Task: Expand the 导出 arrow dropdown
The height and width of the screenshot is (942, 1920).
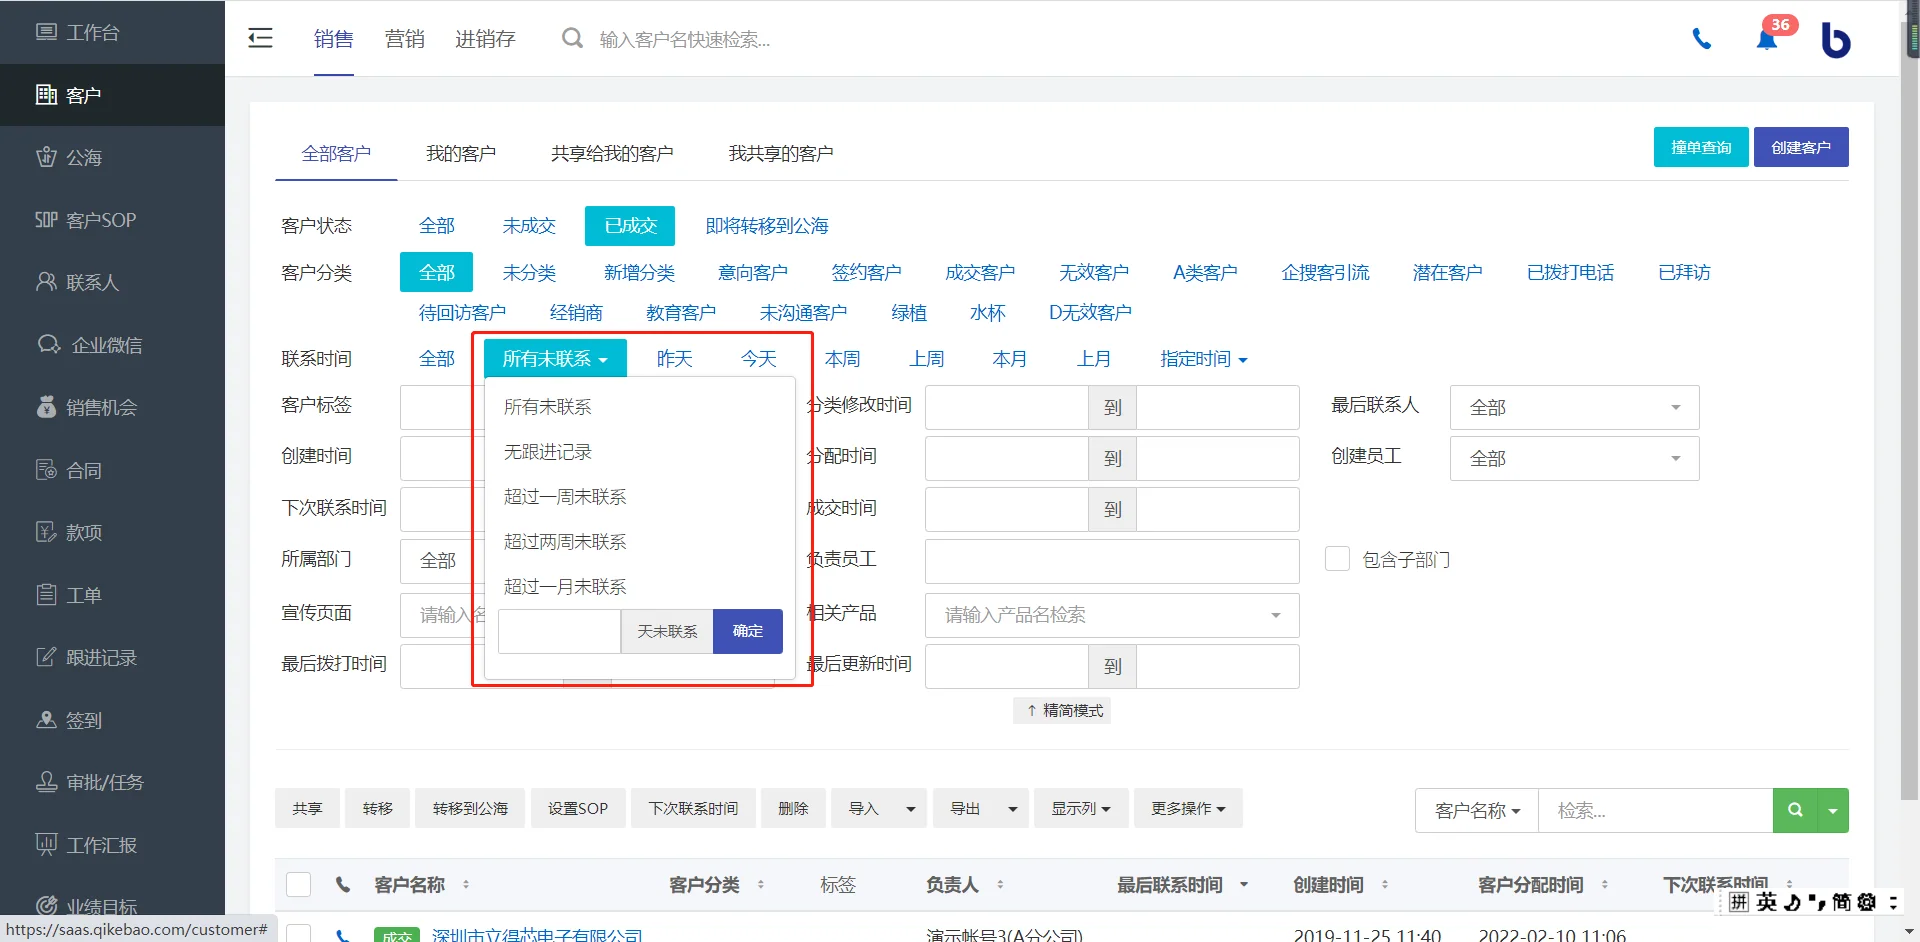Action: click(x=1012, y=808)
